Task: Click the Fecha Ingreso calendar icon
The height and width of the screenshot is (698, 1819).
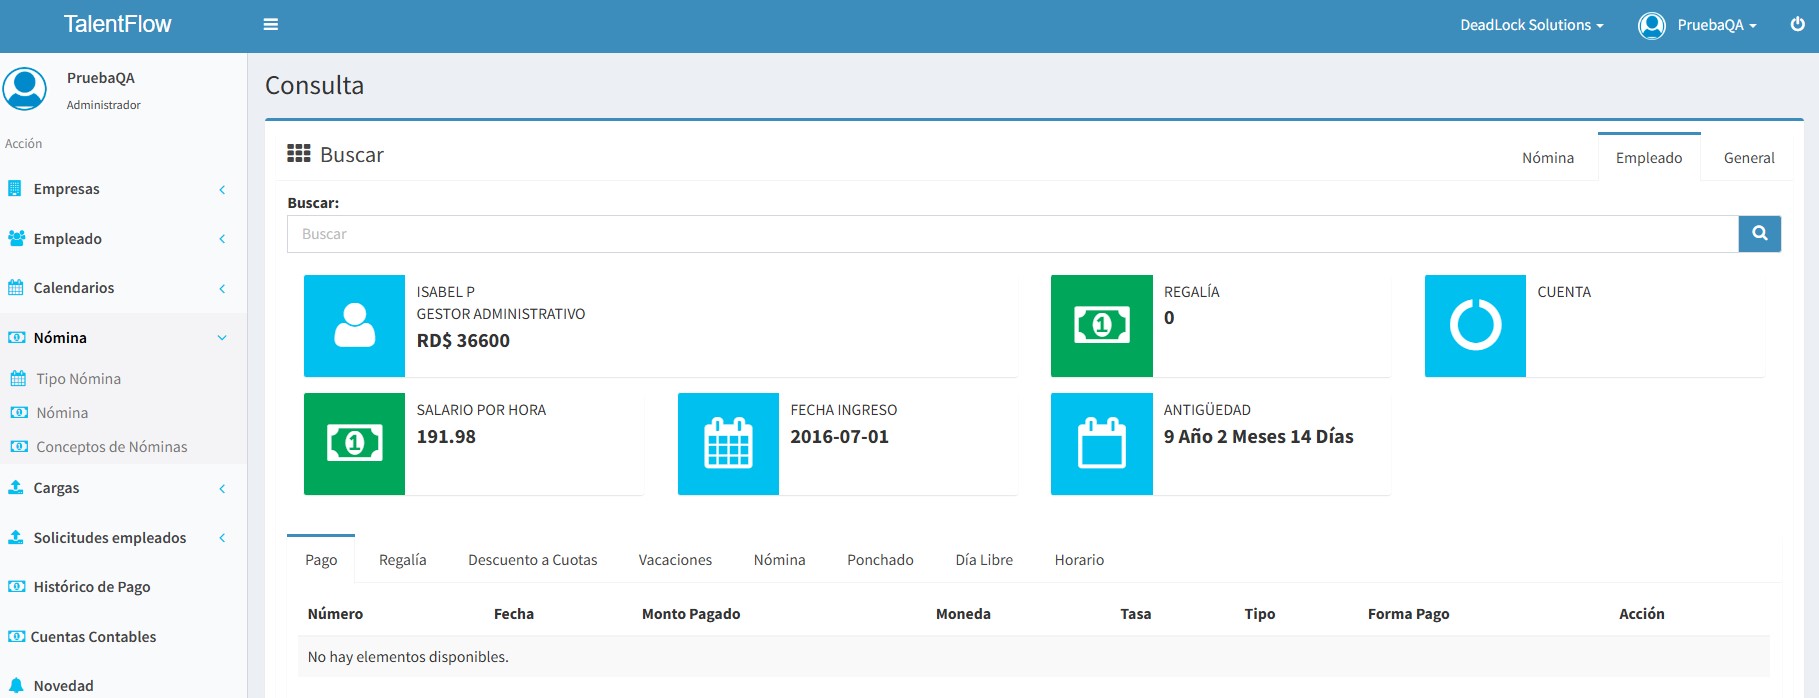Action: (728, 444)
